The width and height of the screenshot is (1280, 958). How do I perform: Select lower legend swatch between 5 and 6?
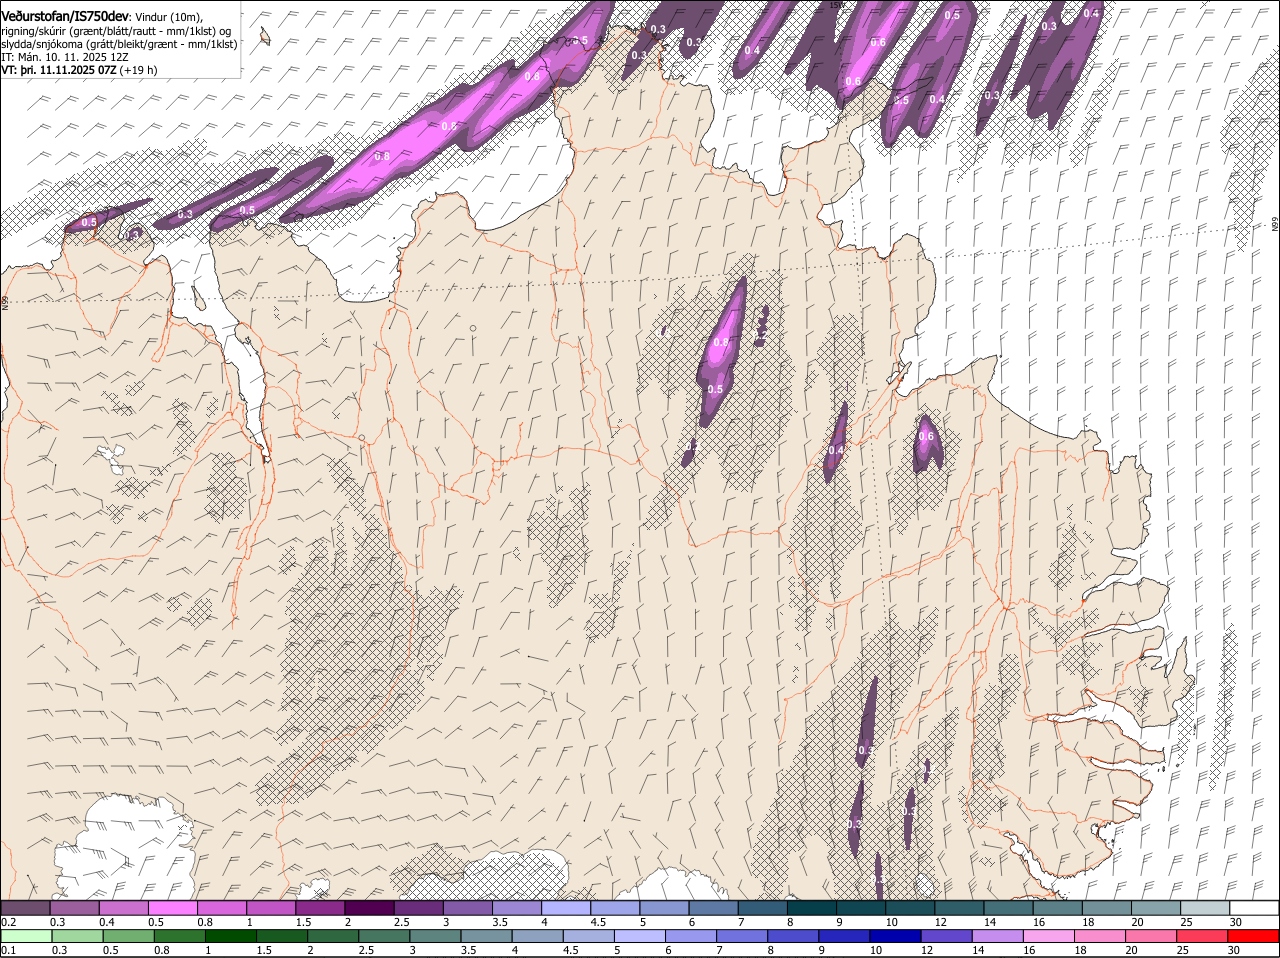[x=641, y=937]
